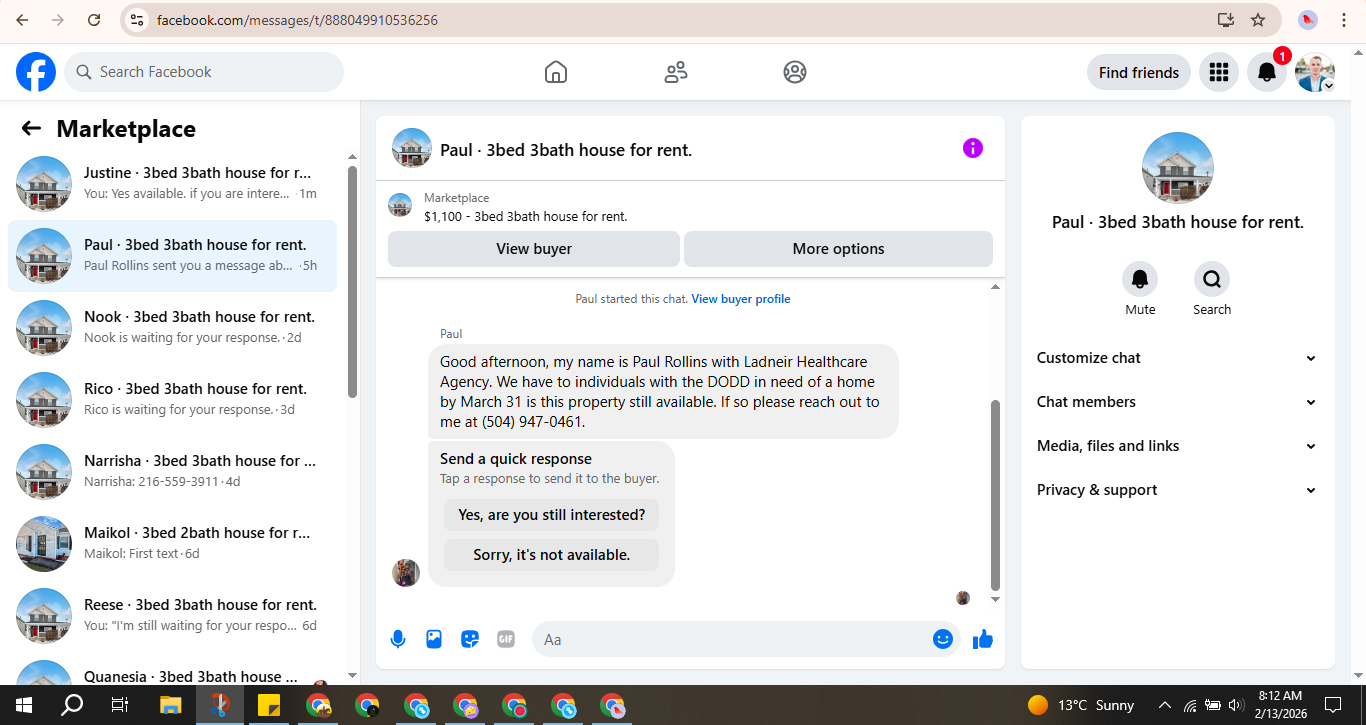Open Narrisha conversation with phone number

click(x=172, y=472)
